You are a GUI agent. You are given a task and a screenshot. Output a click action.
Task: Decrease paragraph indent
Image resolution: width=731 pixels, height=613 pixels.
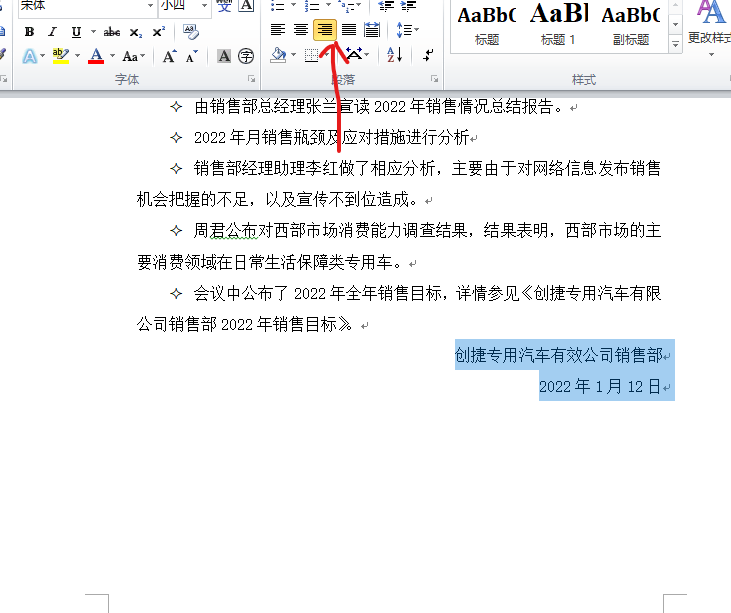[x=386, y=6]
